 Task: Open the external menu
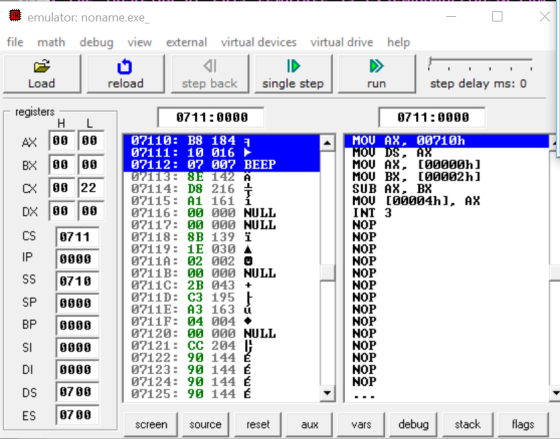[x=186, y=42]
